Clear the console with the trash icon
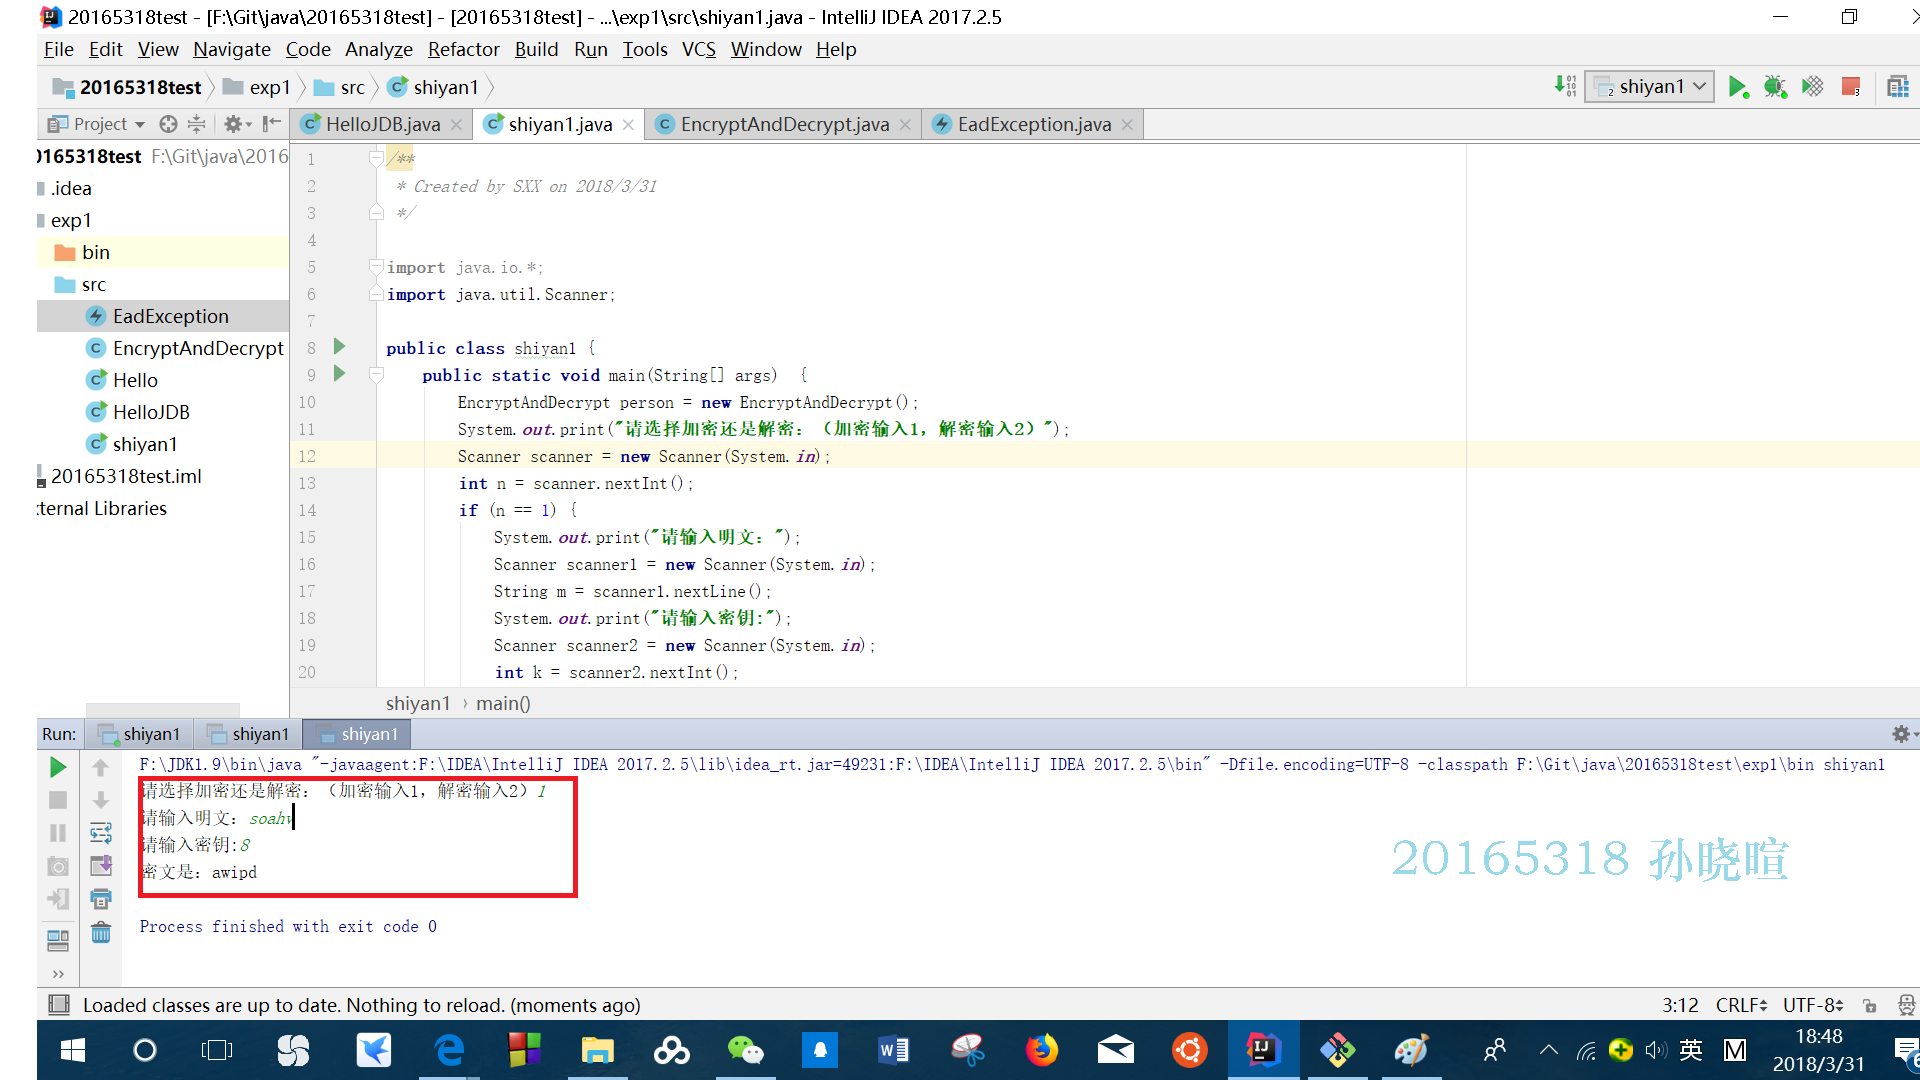Viewport: 1920px width, 1080px height. click(x=100, y=933)
